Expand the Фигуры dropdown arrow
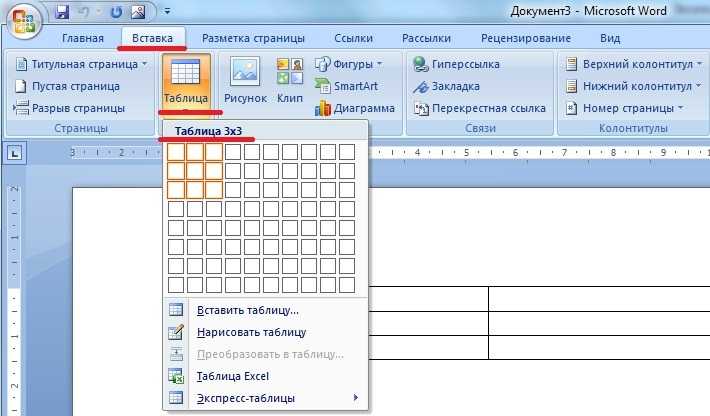This screenshot has width=710, height=416. (379, 64)
